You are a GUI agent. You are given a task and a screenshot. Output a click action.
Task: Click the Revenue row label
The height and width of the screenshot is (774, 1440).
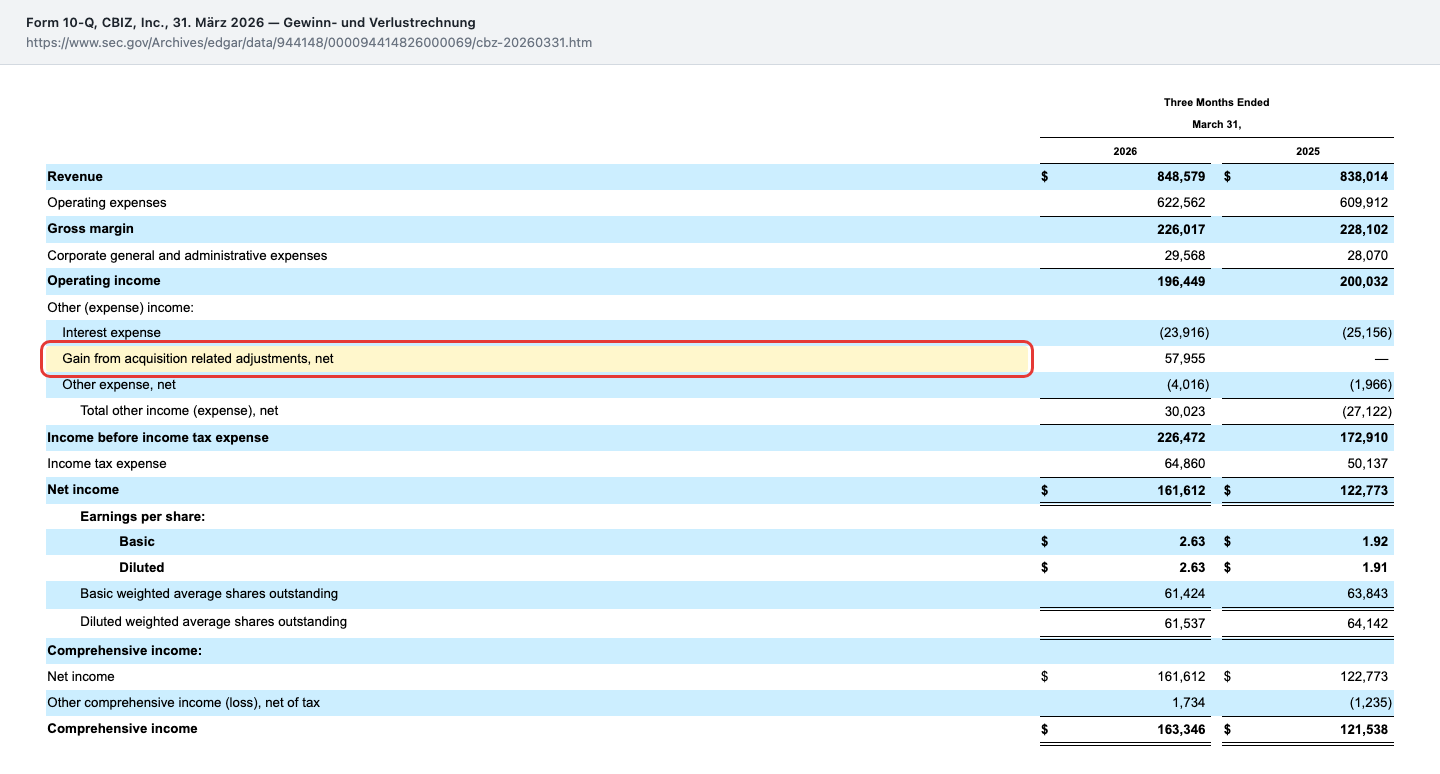click(75, 177)
